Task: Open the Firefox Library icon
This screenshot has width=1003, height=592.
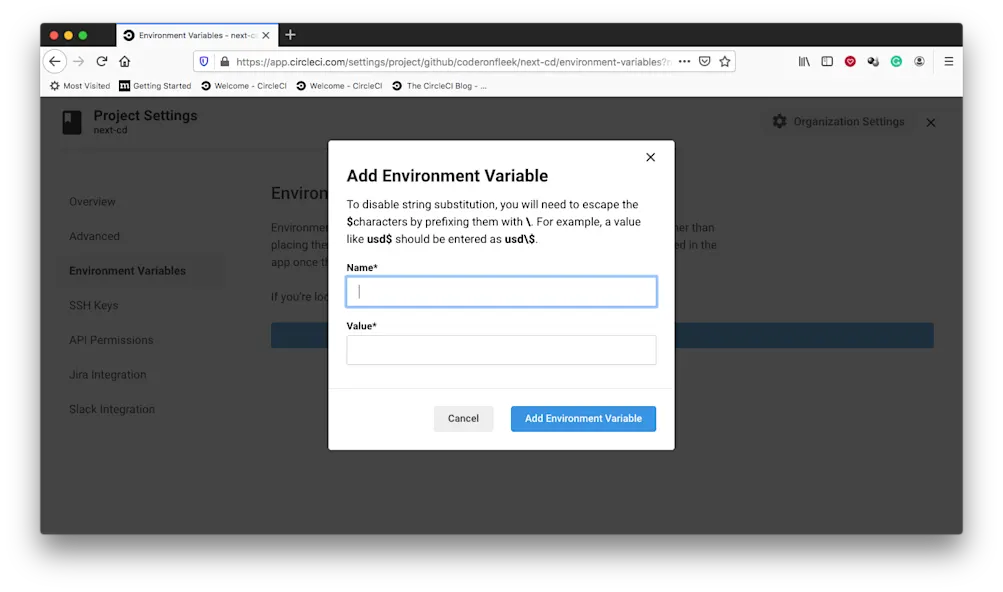Action: click(x=803, y=61)
